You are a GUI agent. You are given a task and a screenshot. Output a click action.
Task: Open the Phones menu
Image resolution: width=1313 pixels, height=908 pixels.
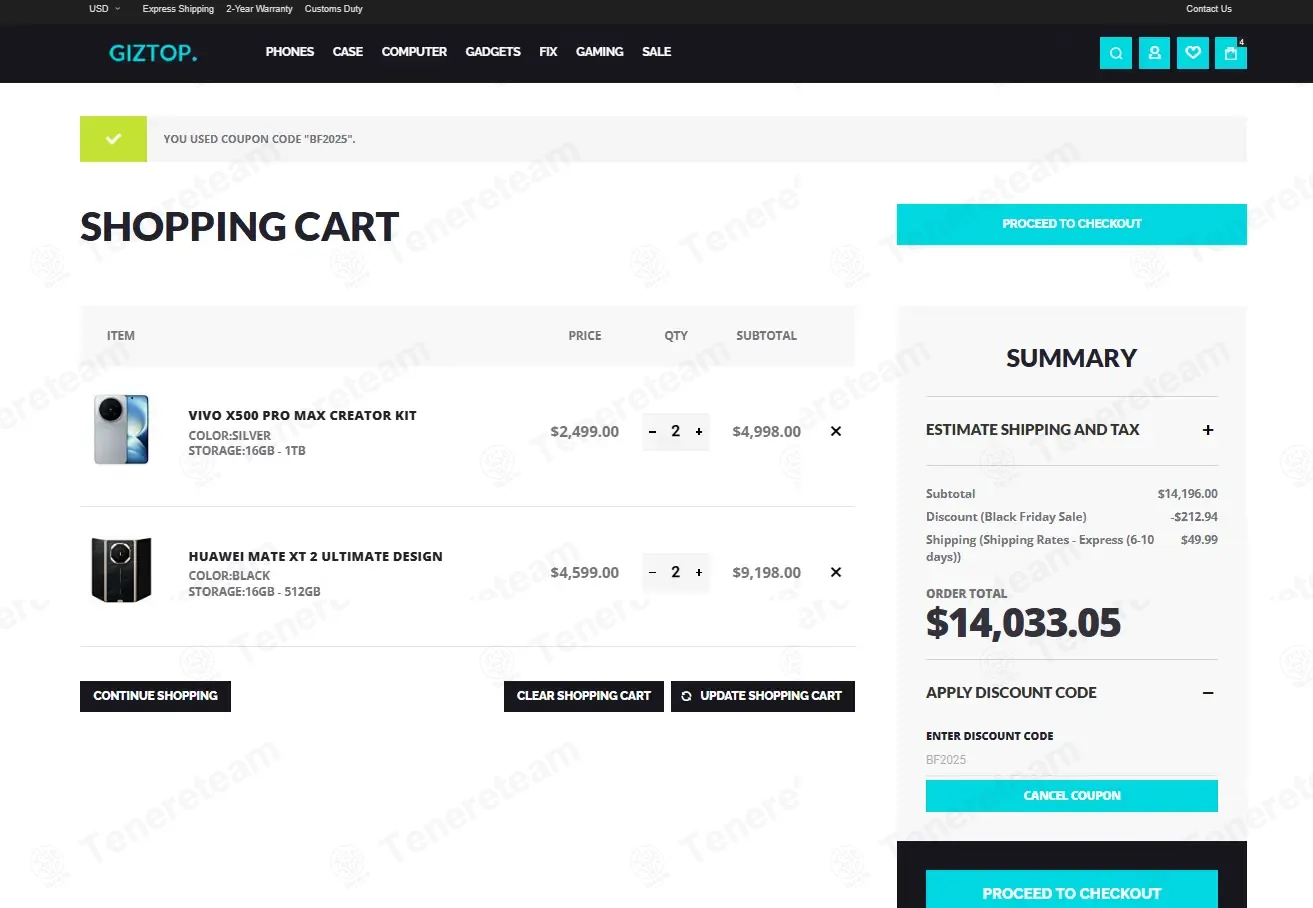290,52
